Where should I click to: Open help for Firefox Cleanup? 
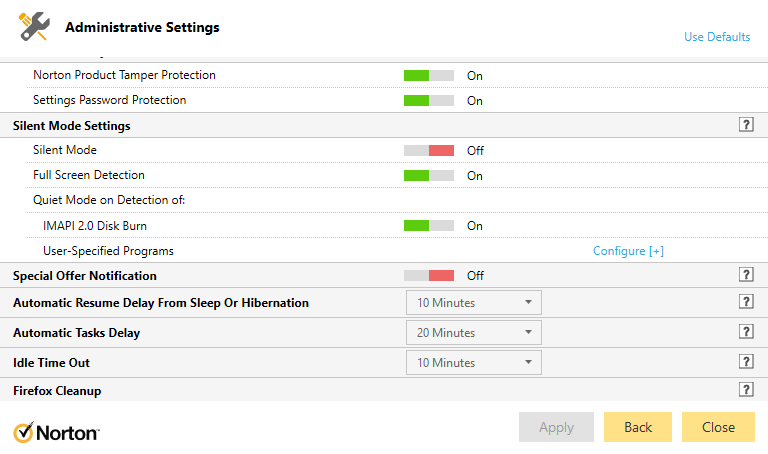click(x=745, y=390)
